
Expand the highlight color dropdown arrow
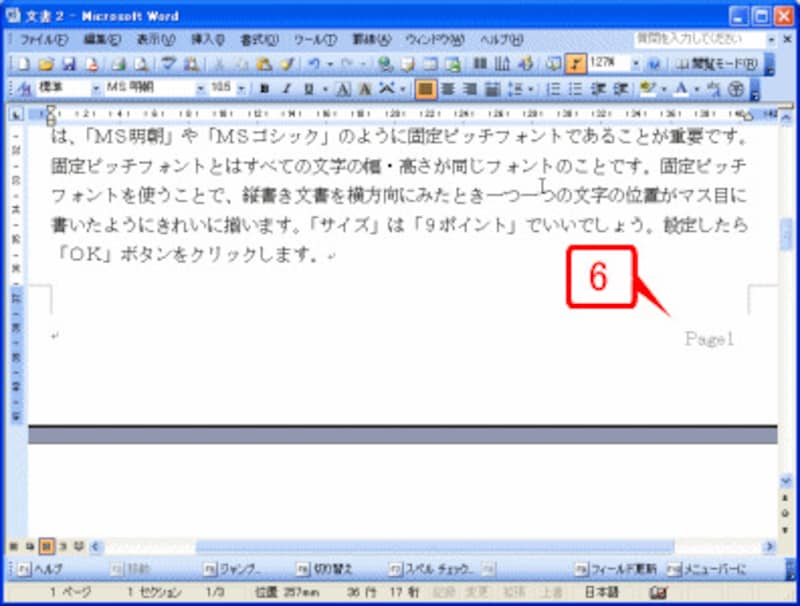[664, 89]
